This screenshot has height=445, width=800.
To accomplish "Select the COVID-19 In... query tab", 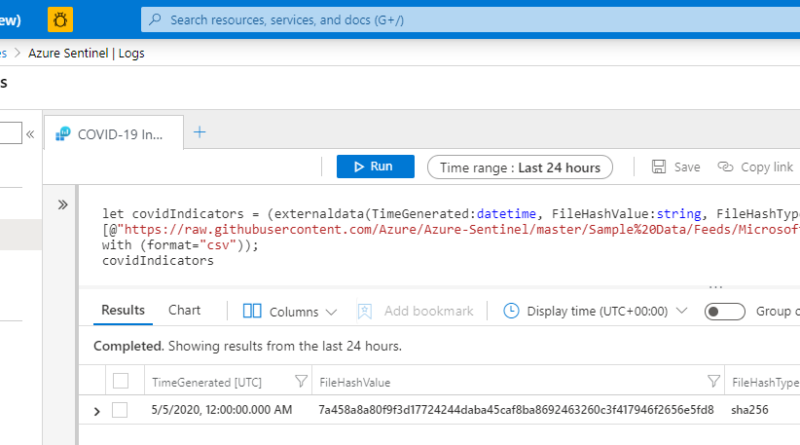I will [x=114, y=134].
